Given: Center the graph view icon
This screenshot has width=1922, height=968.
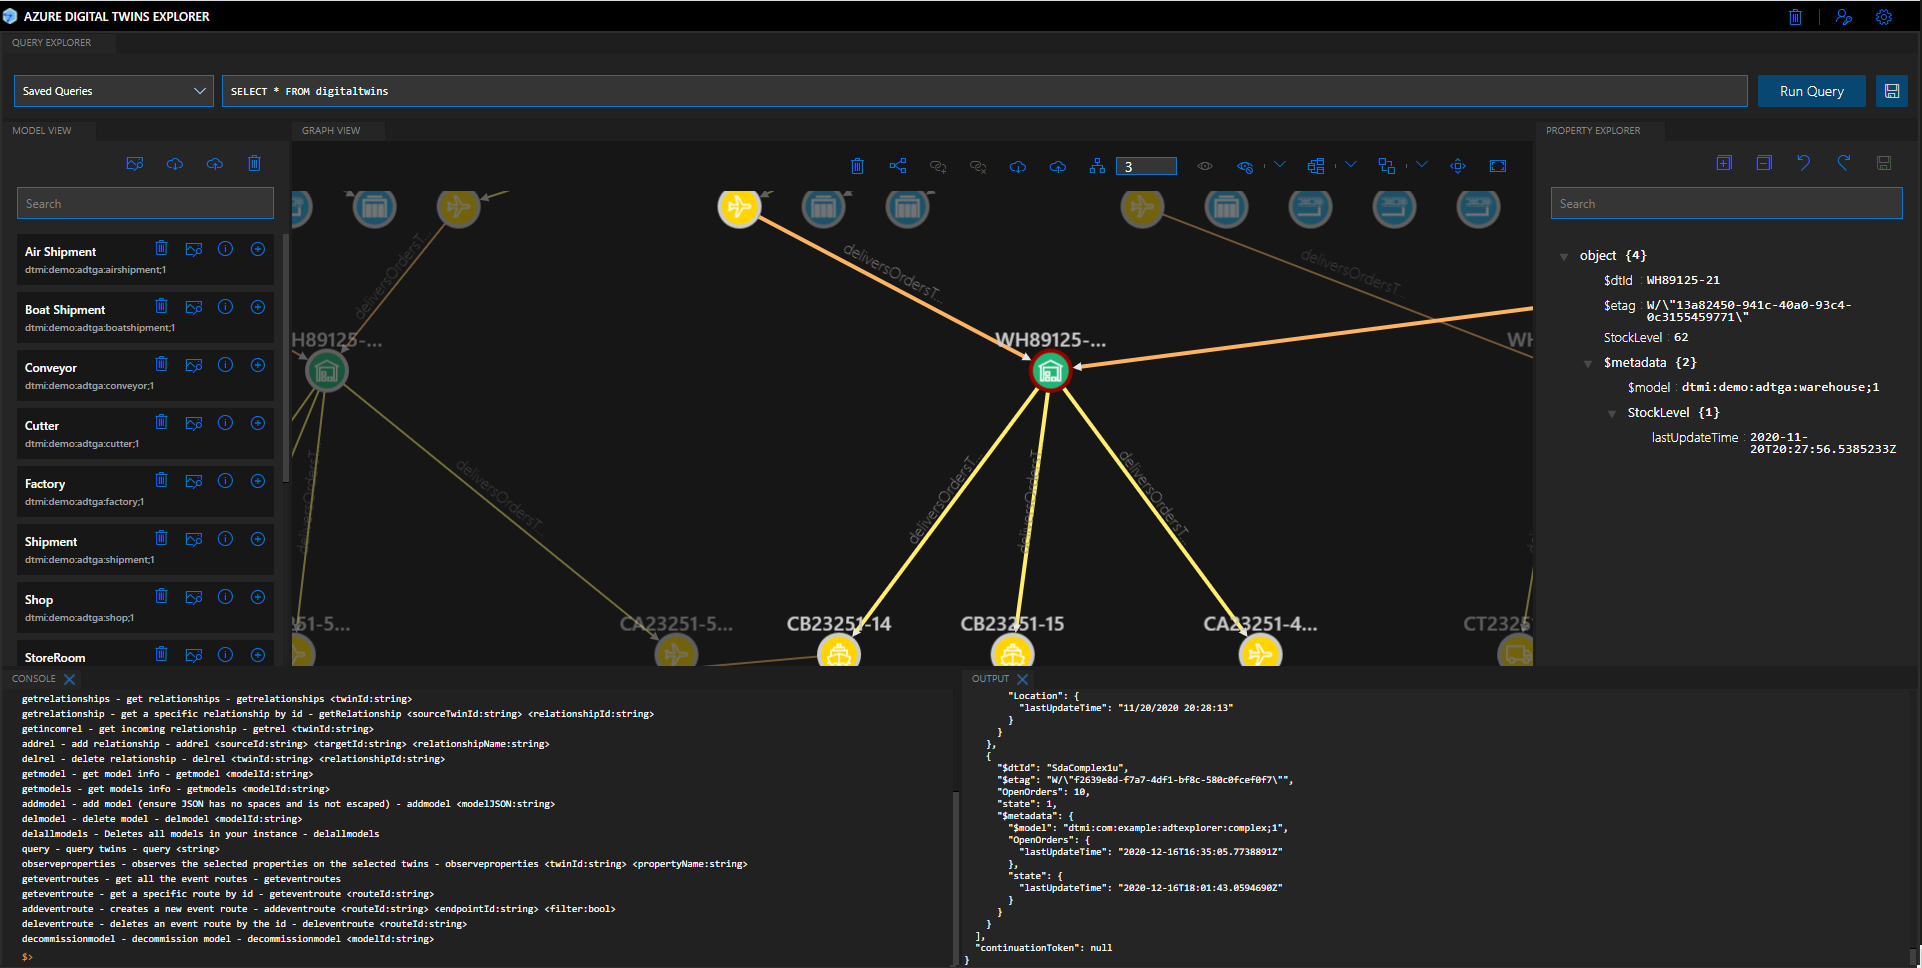Looking at the screenshot, I should pos(1458,166).
